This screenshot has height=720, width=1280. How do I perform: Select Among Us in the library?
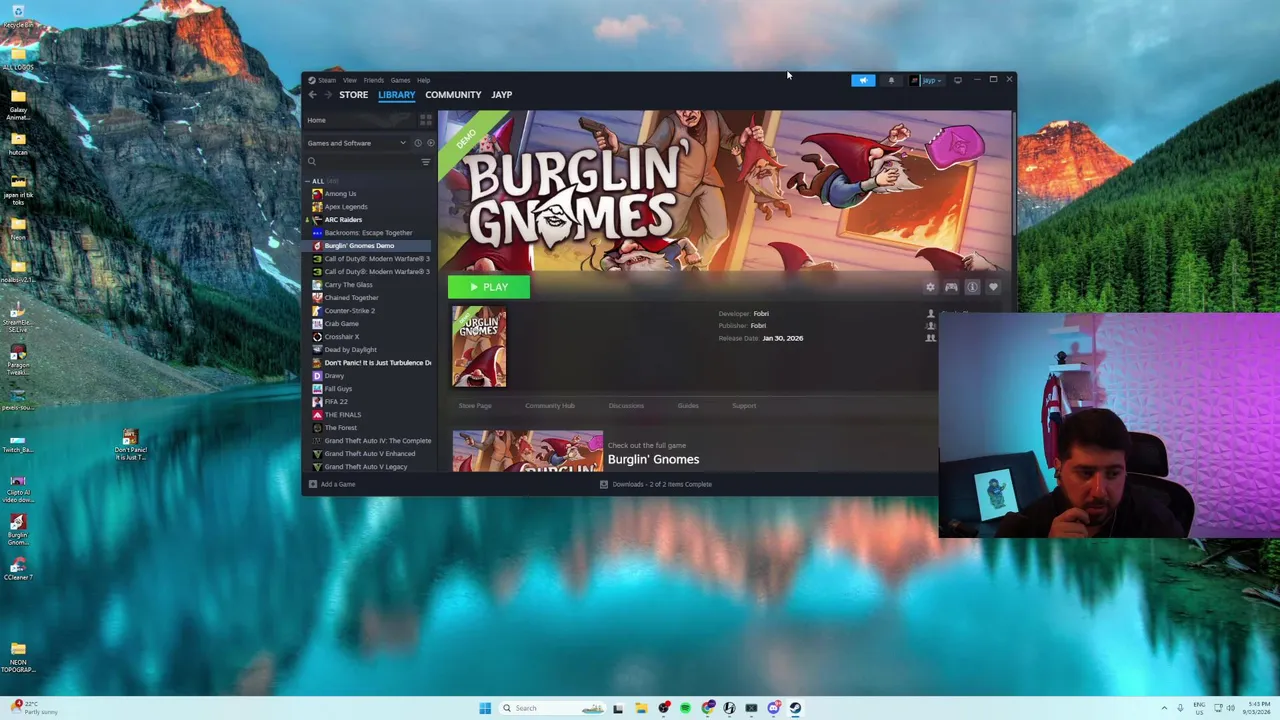[x=340, y=194]
